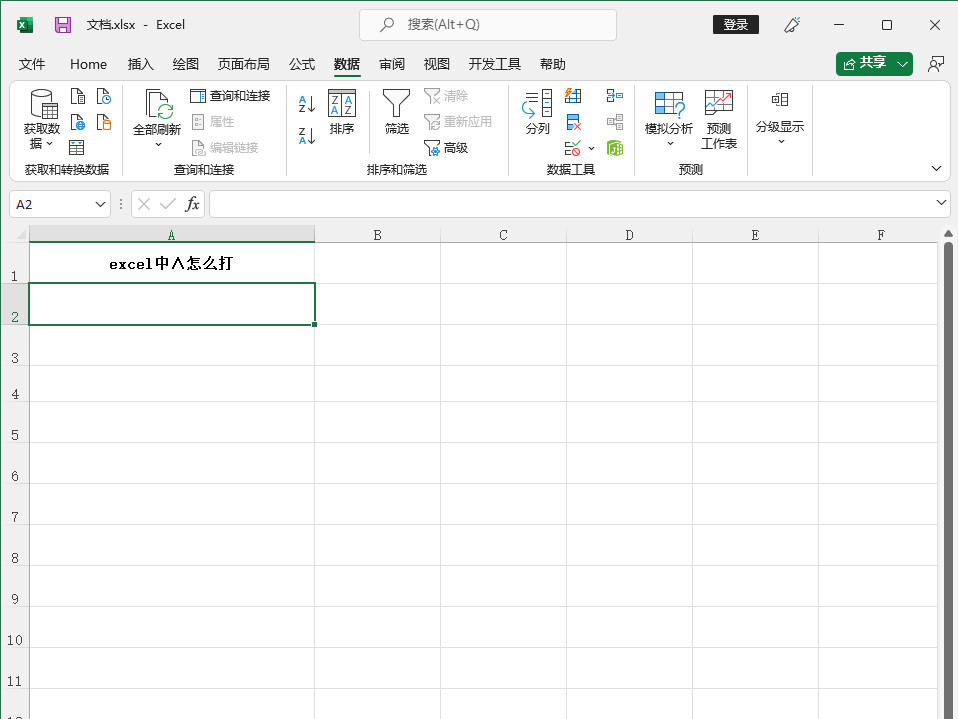958x719 pixels.
Task: Open the custom 排序 sort dialog
Action: click(x=342, y=112)
